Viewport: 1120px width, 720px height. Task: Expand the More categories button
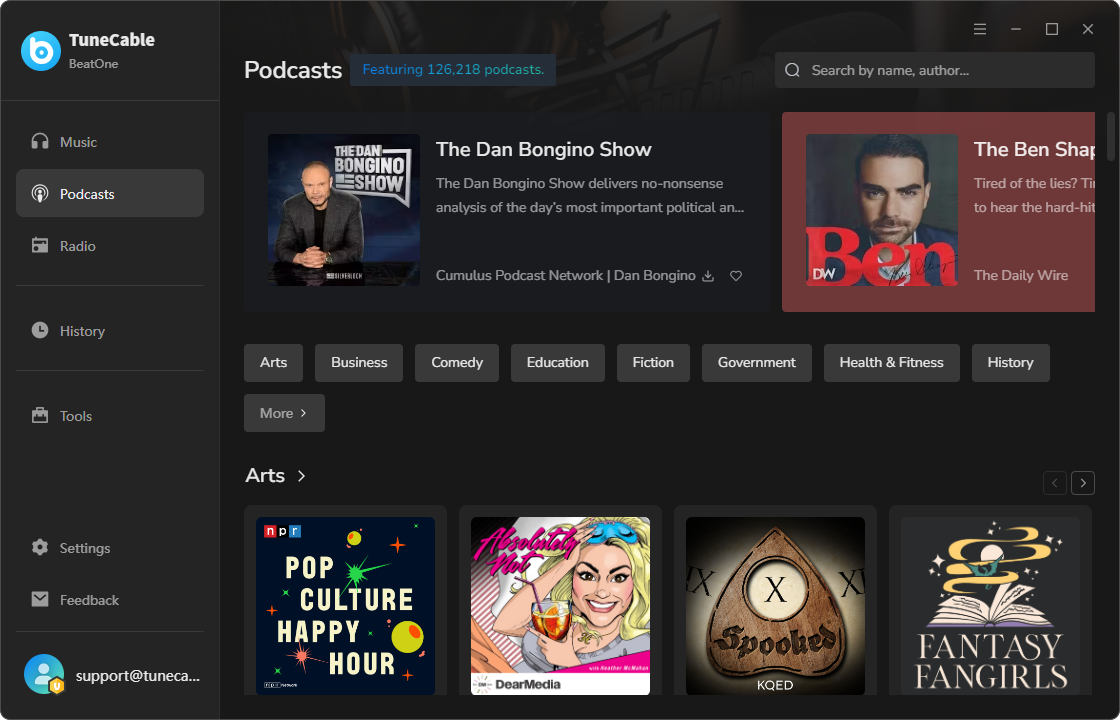pyautogui.click(x=284, y=413)
